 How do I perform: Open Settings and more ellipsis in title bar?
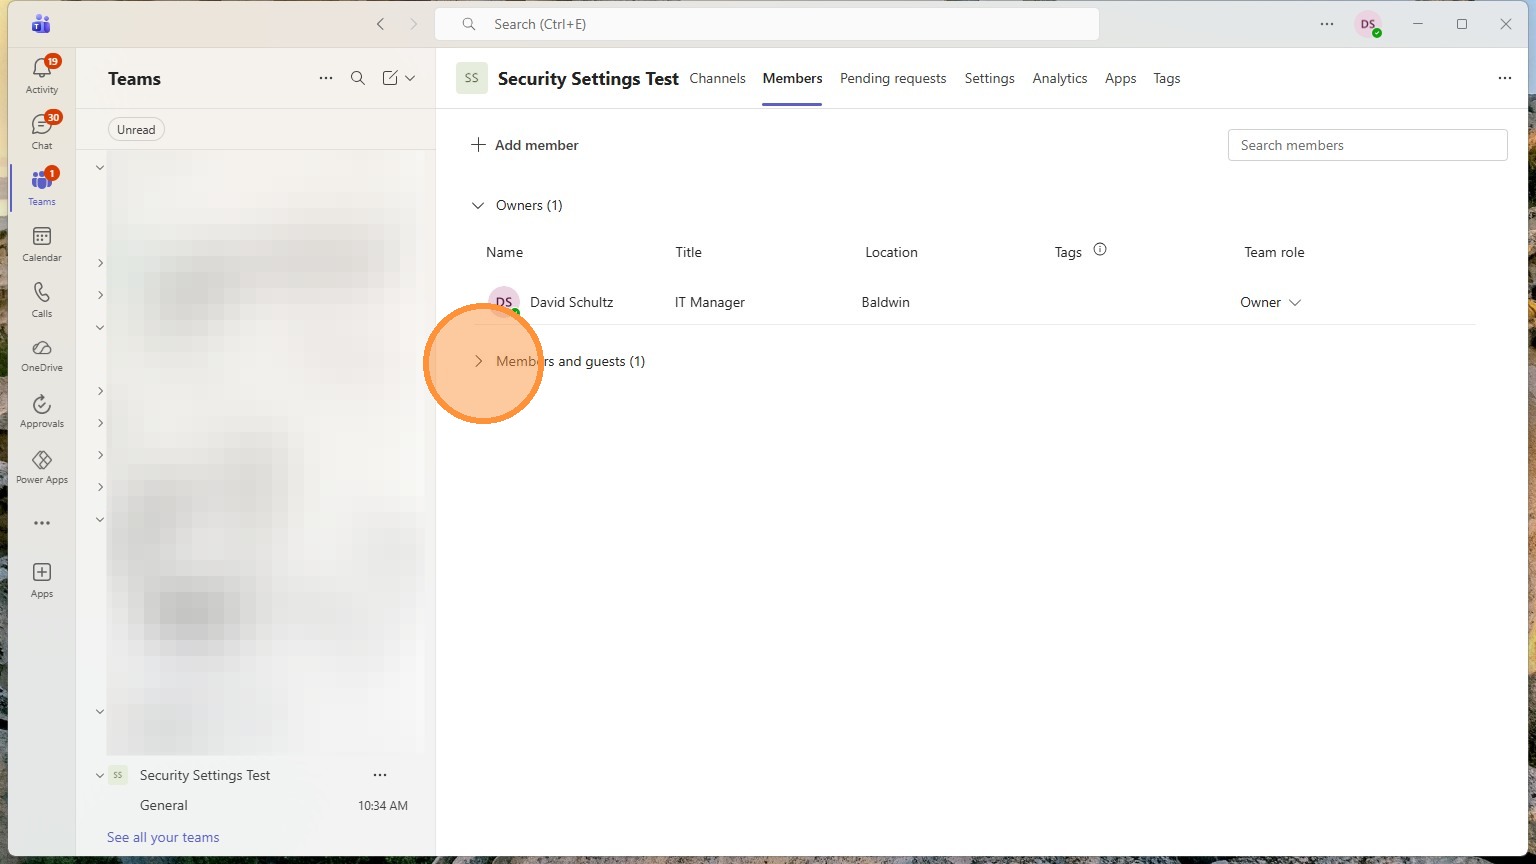pyautogui.click(x=1327, y=24)
